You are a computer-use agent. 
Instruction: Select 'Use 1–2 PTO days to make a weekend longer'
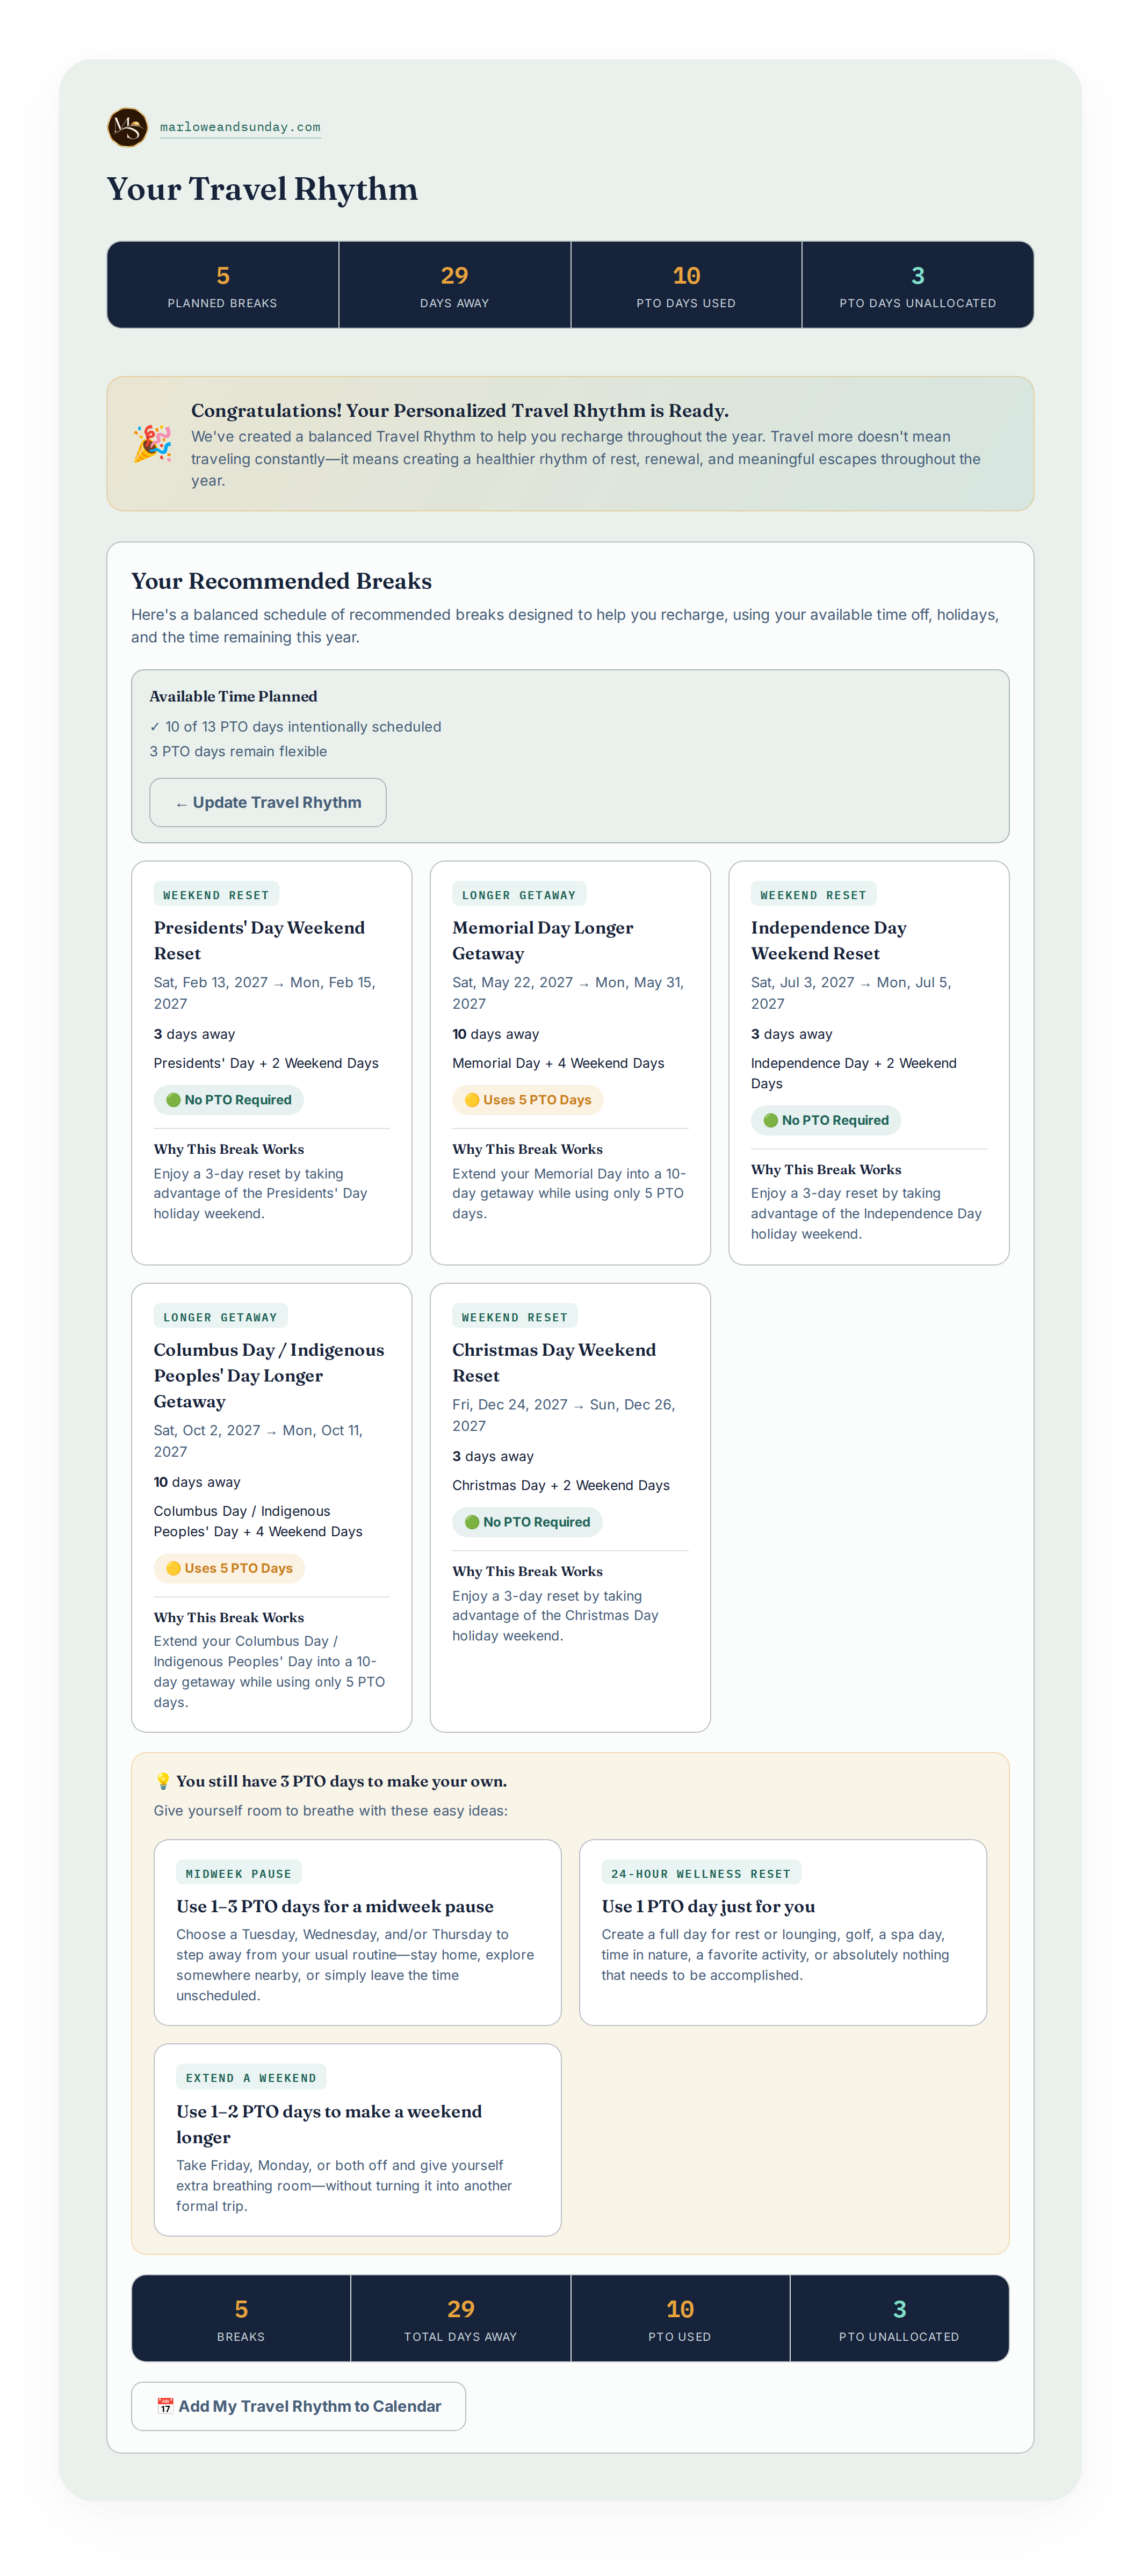pos(329,2122)
